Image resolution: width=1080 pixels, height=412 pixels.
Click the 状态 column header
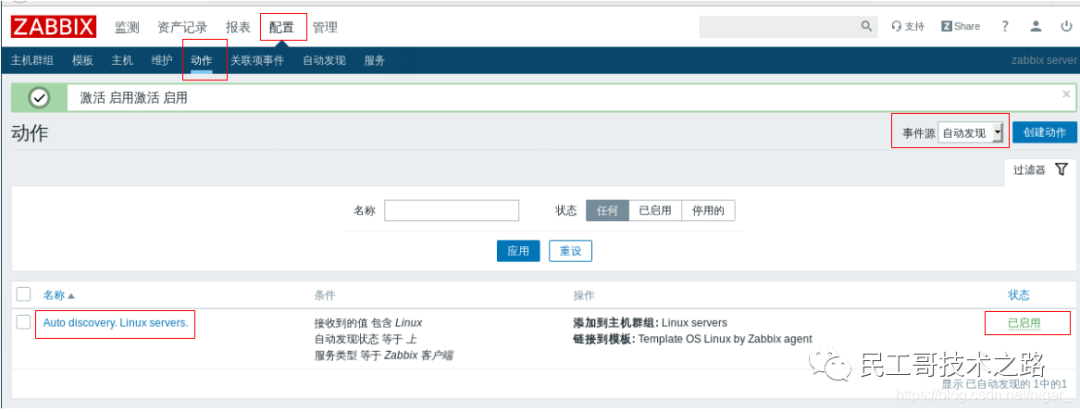(x=1019, y=295)
